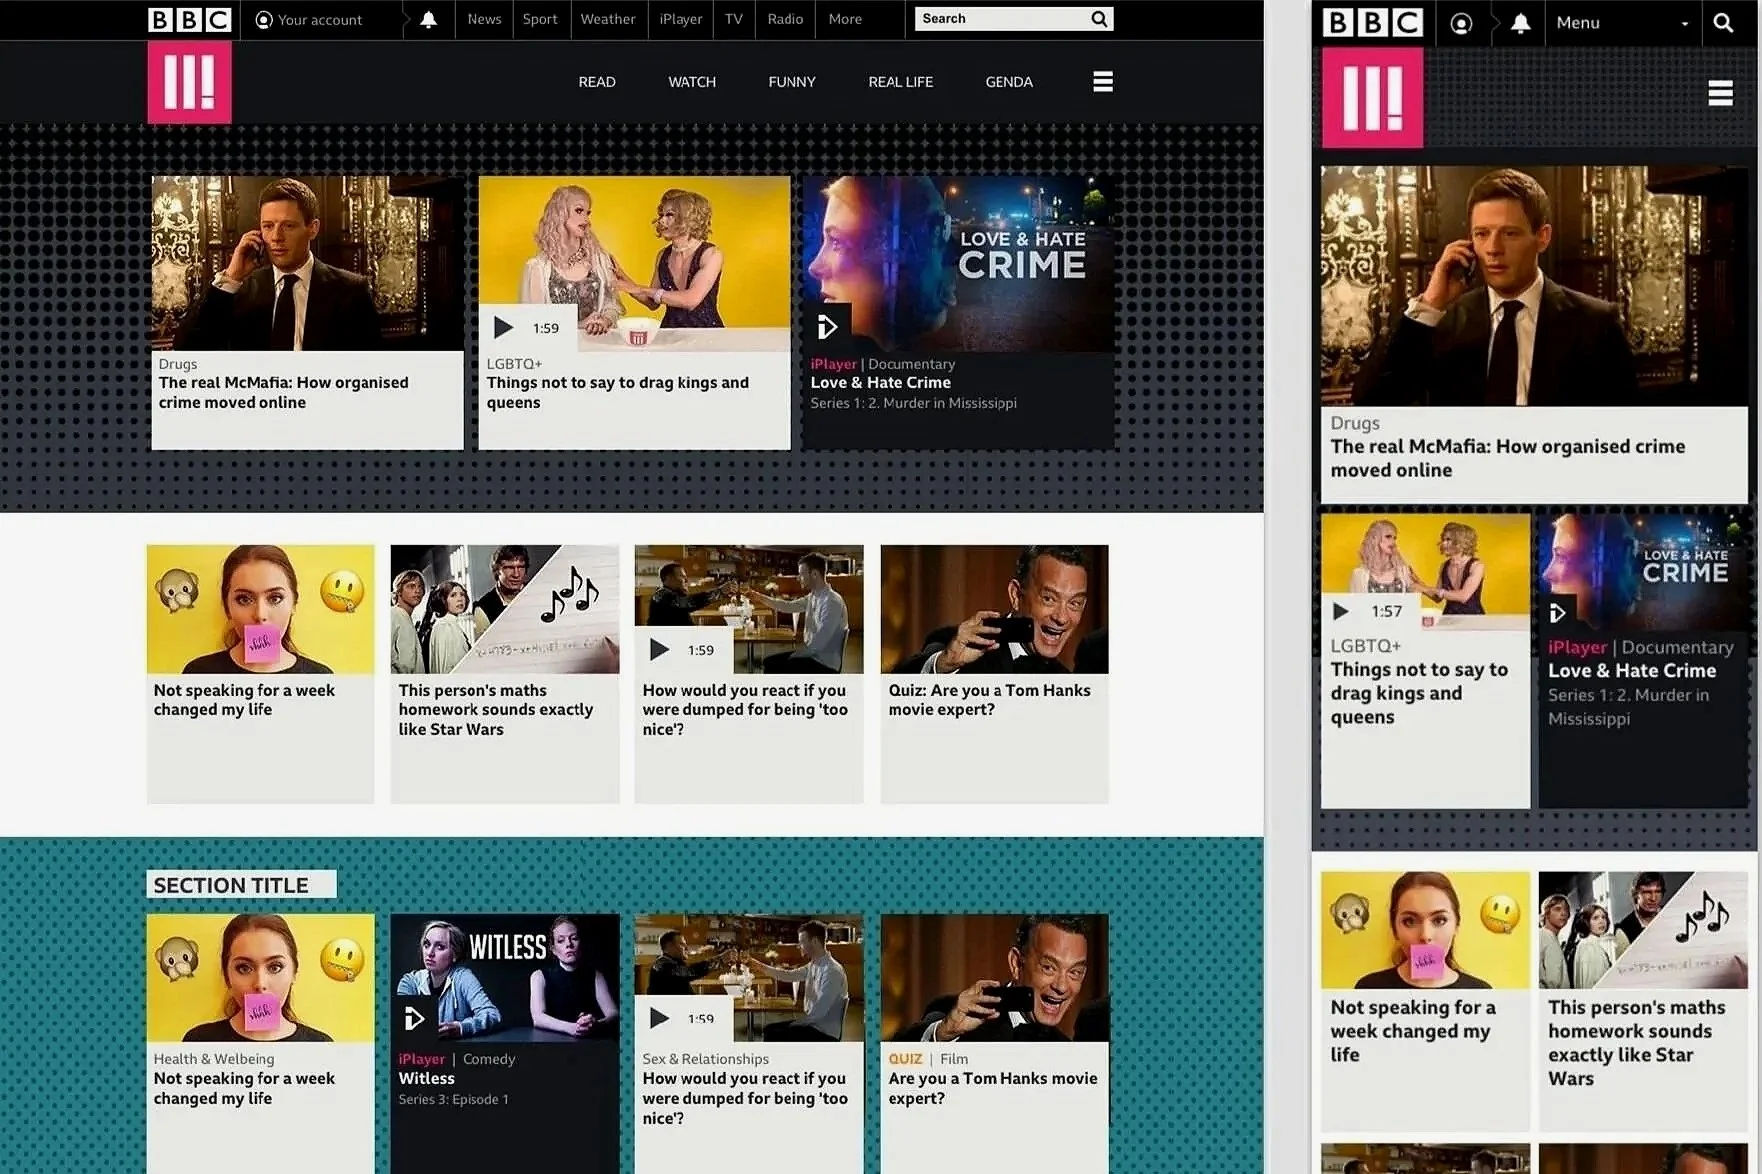Click the Witless title under Section Title
The height and width of the screenshot is (1174, 1762).
tap(426, 1078)
